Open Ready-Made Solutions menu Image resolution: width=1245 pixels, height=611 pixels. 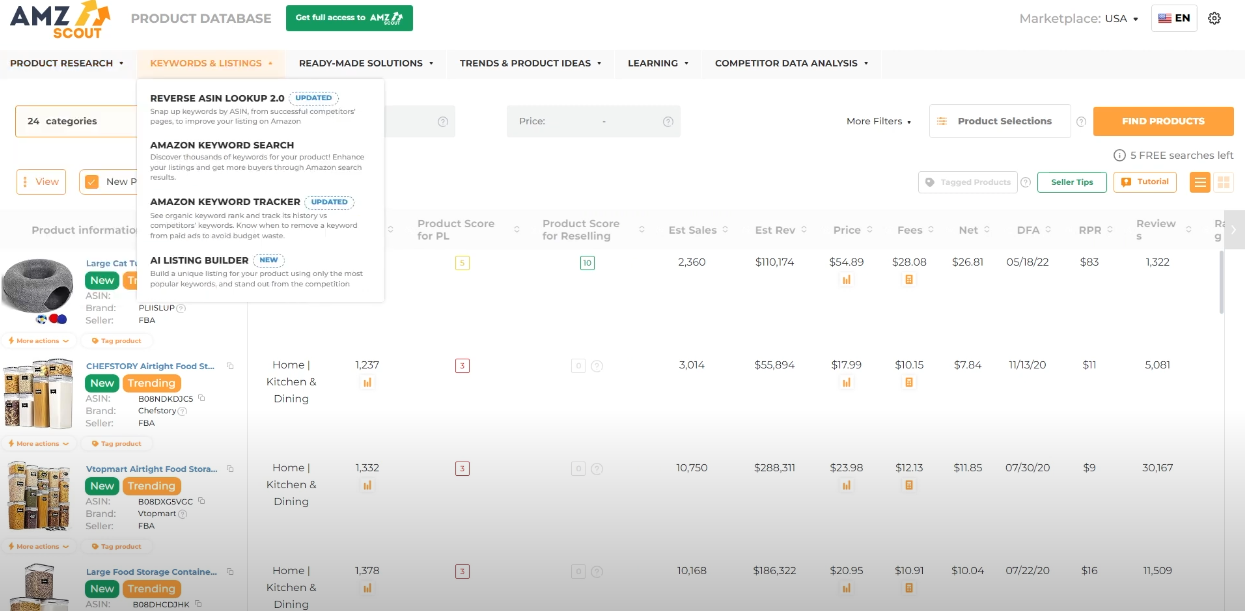(x=366, y=63)
